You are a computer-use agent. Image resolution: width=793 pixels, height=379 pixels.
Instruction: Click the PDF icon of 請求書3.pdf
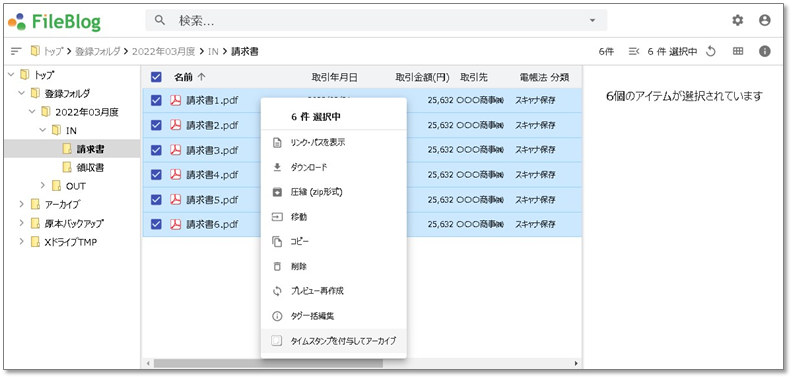[175, 150]
